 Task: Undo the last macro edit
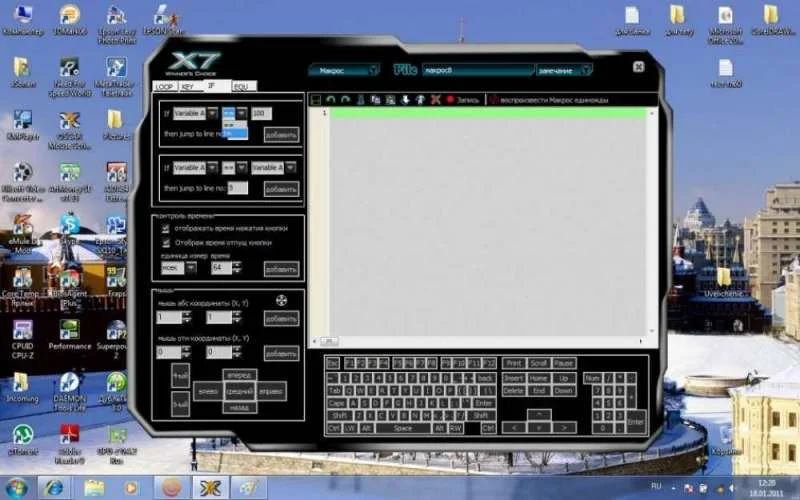pyautogui.click(x=331, y=99)
